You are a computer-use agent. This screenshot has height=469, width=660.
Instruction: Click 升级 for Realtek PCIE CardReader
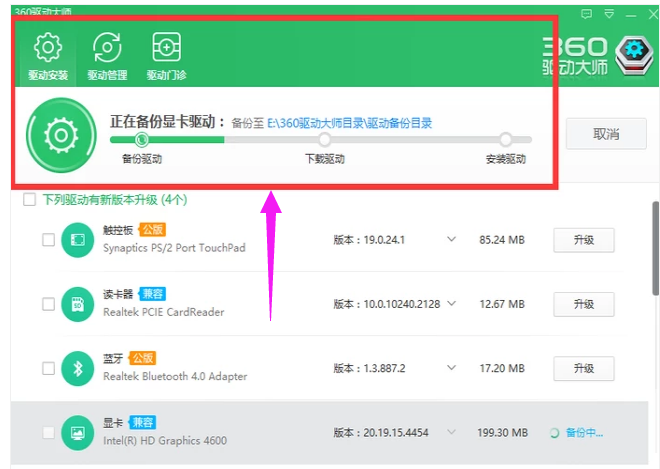(584, 304)
